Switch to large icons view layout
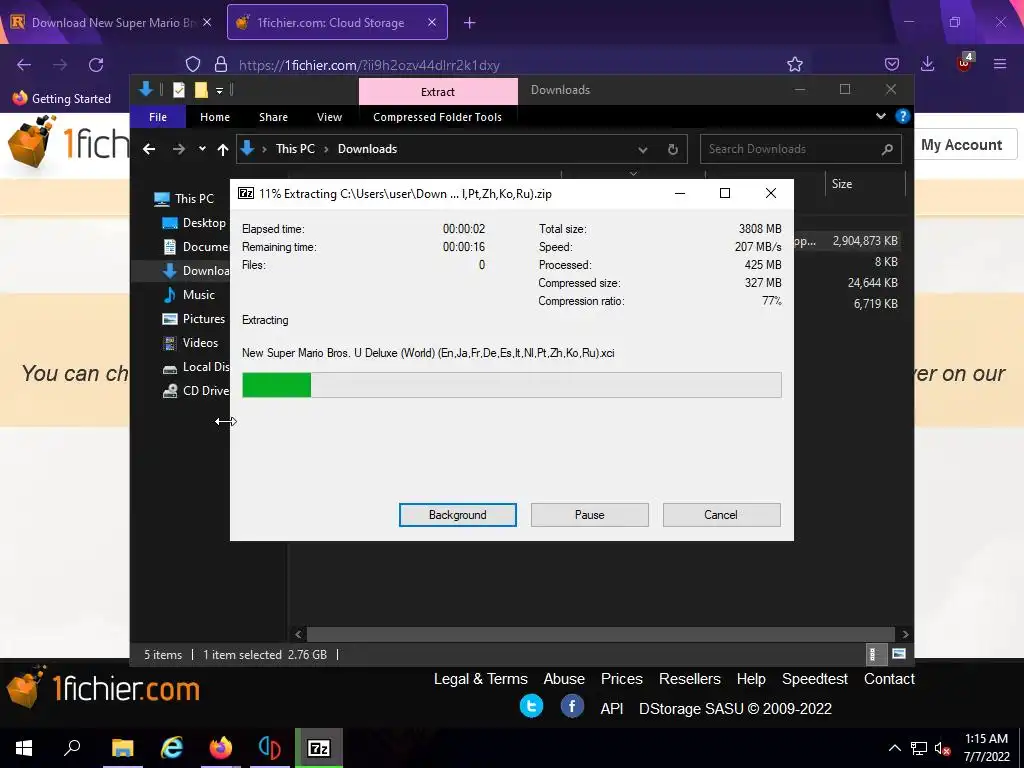This screenshot has width=1024, height=768. pyautogui.click(x=899, y=654)
